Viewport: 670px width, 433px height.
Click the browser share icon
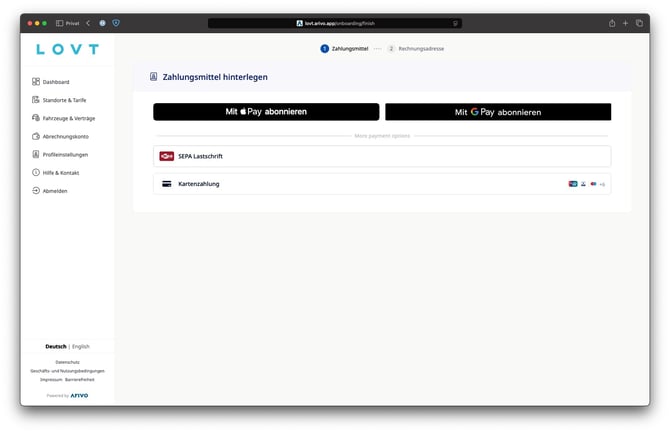click(611, 23)
